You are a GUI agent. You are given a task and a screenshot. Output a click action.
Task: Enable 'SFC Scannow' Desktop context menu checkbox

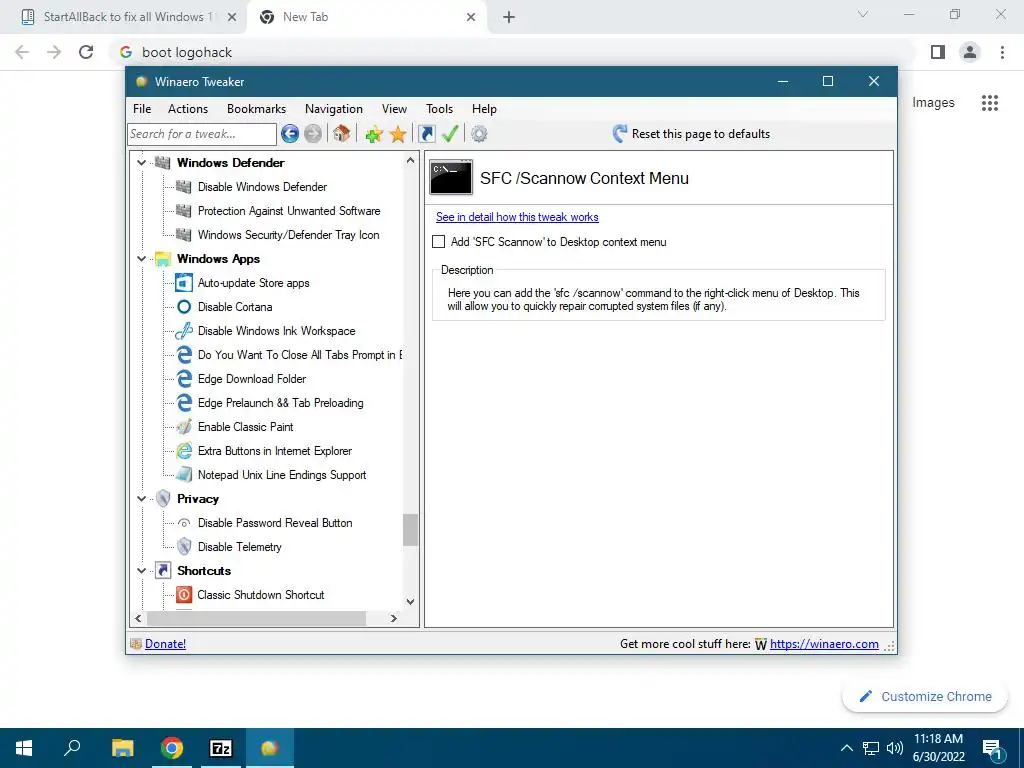click(439, 242)
